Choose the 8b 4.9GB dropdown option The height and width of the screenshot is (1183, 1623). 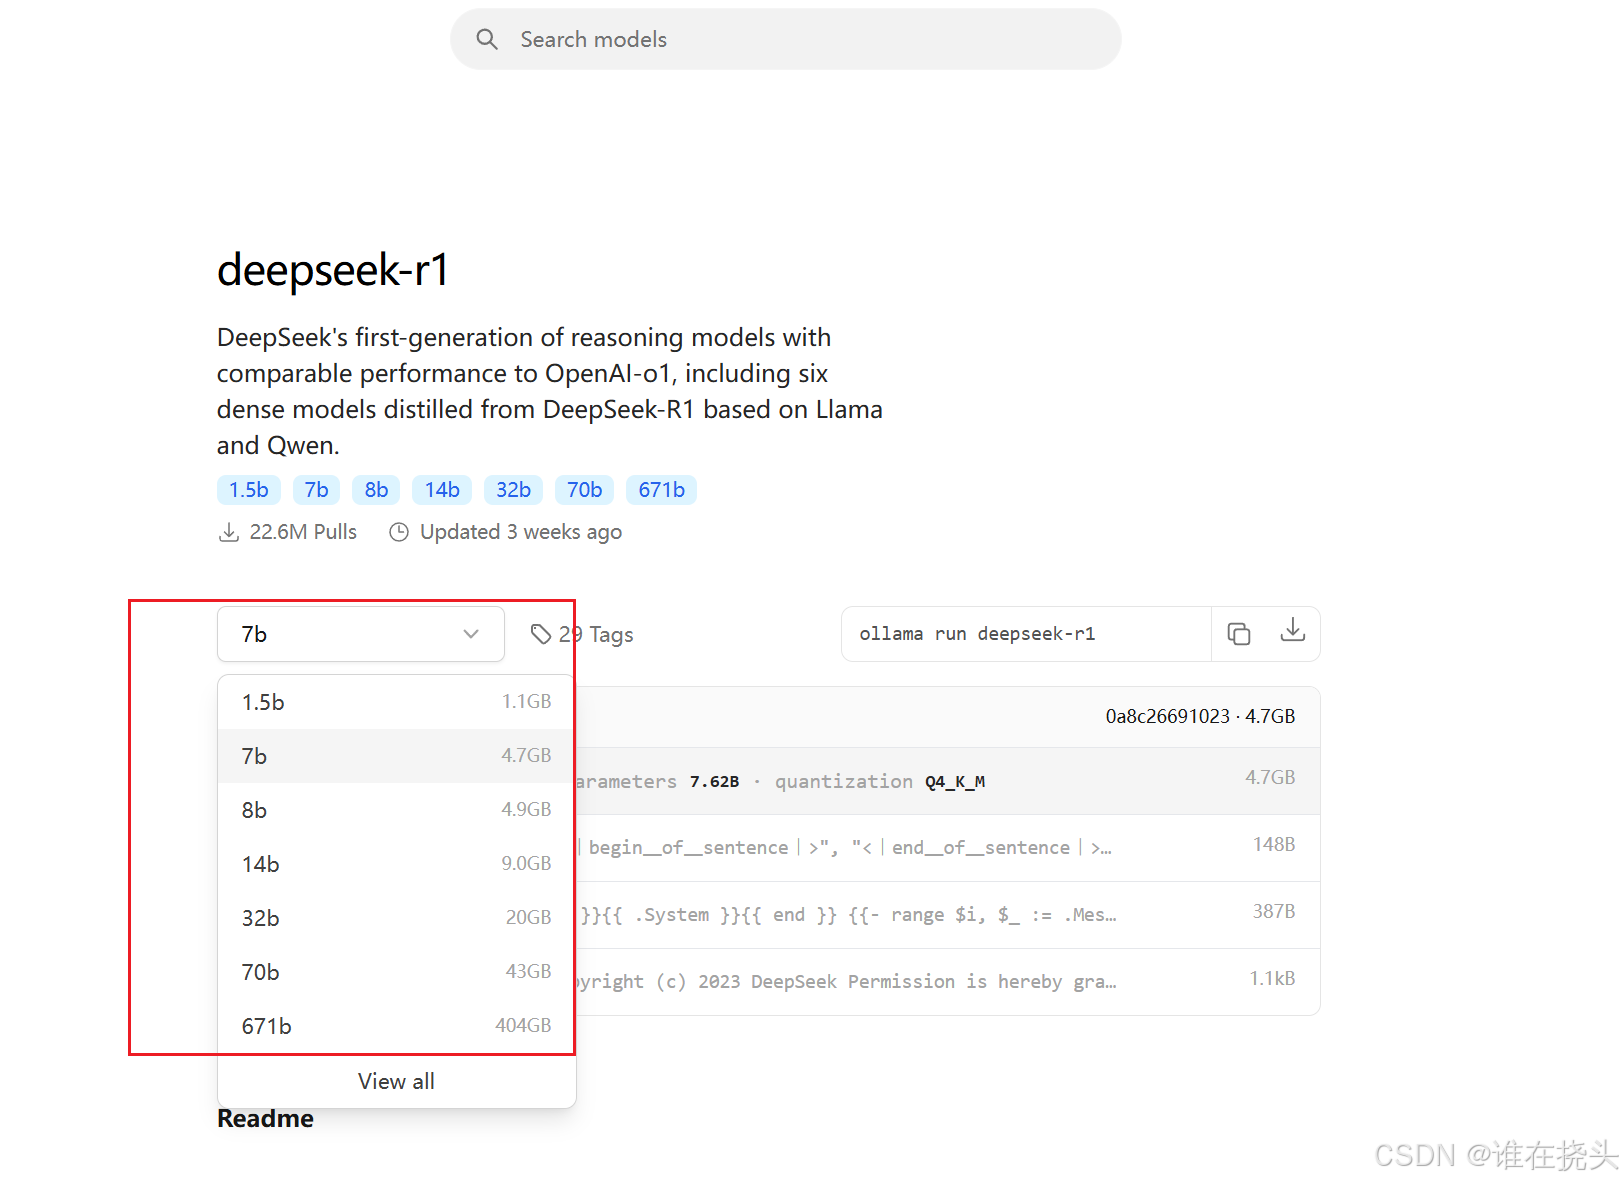click(396, 810)
